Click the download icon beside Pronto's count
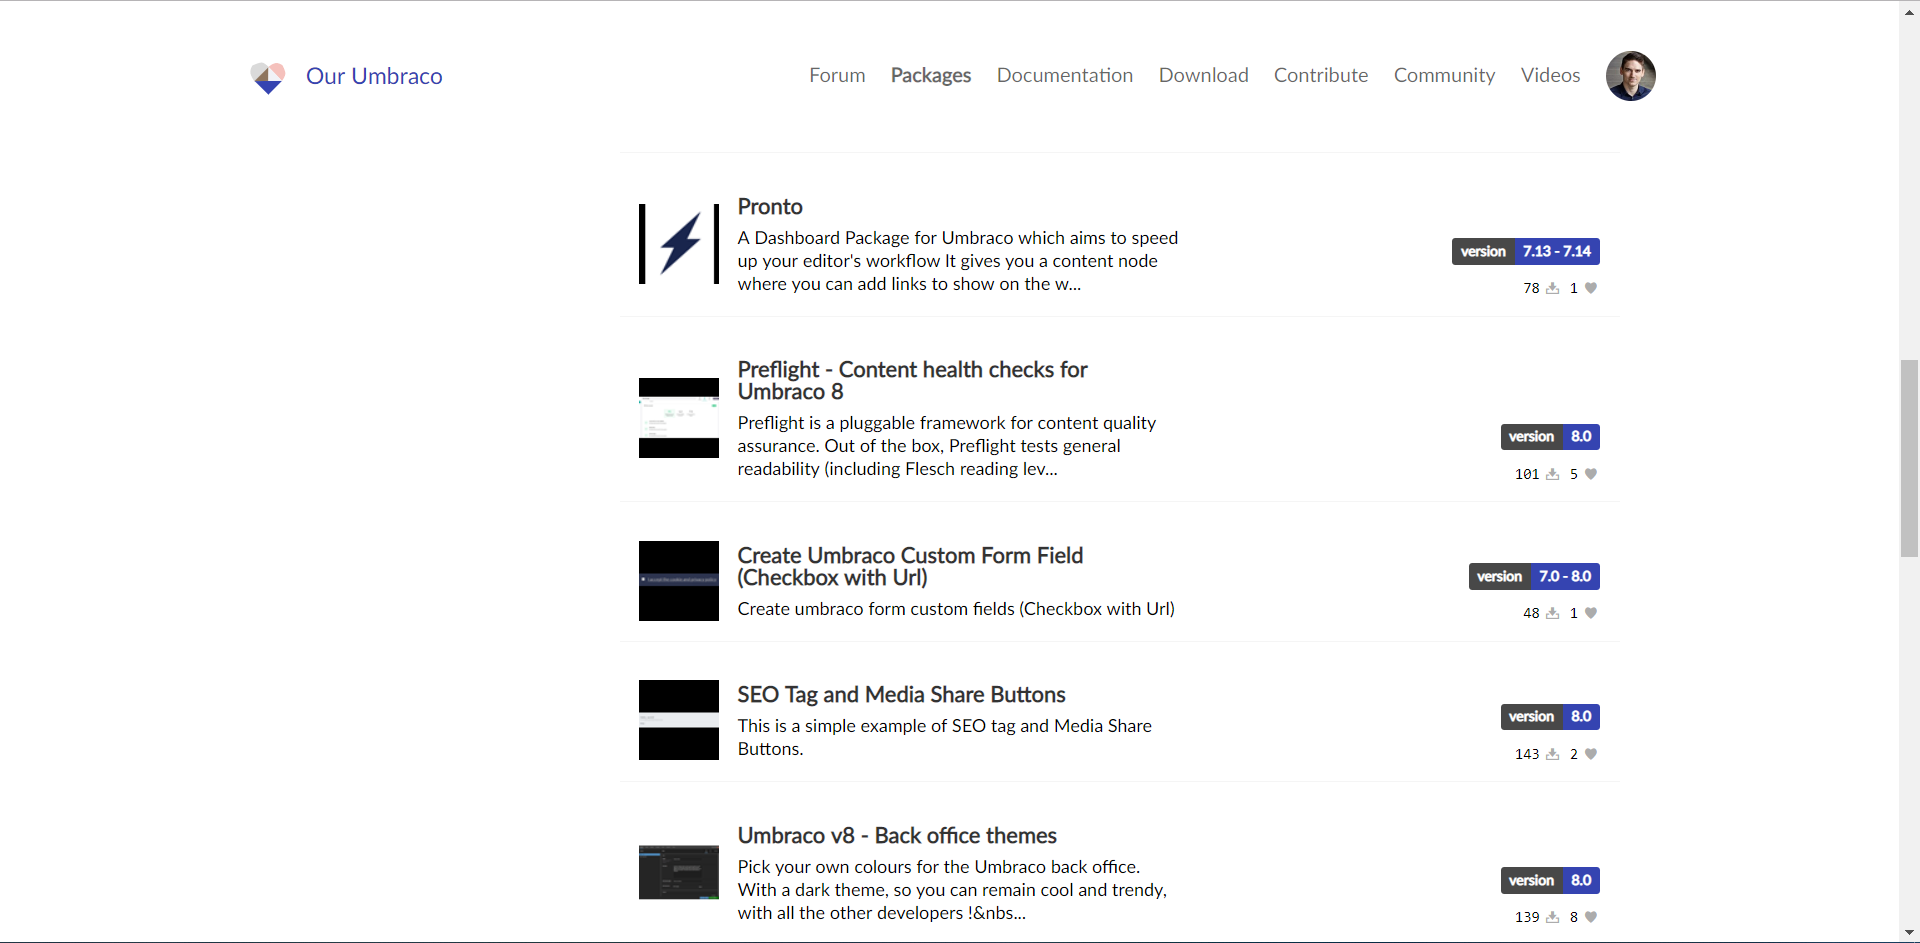 click(1552, 288)
